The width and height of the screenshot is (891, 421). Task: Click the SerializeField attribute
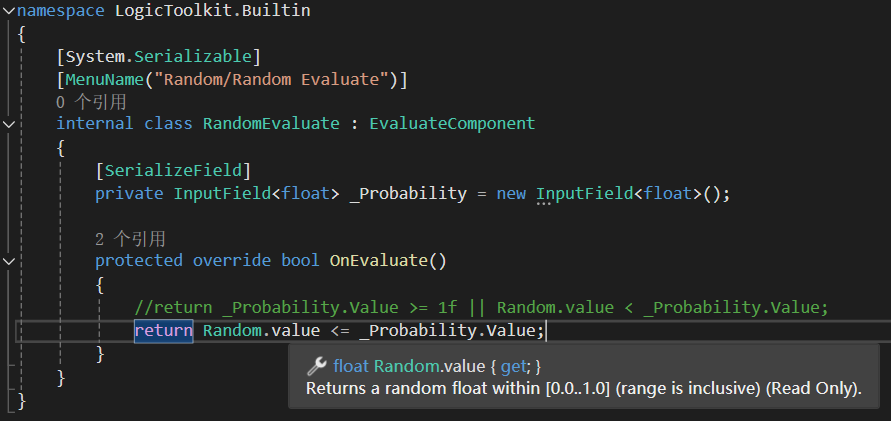[173, 170]
